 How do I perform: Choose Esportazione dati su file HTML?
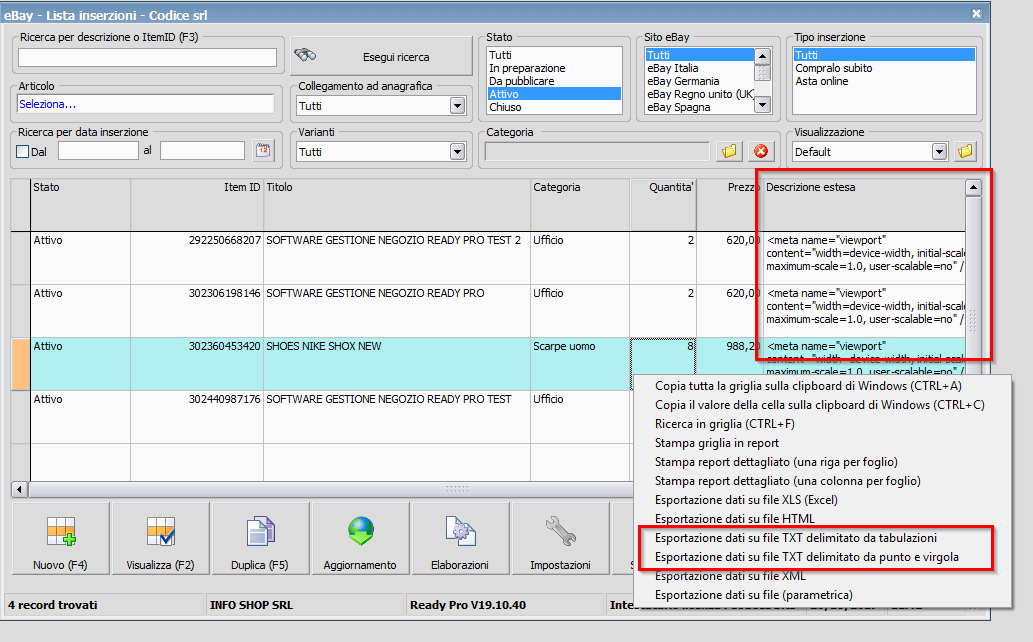point(735,519)
